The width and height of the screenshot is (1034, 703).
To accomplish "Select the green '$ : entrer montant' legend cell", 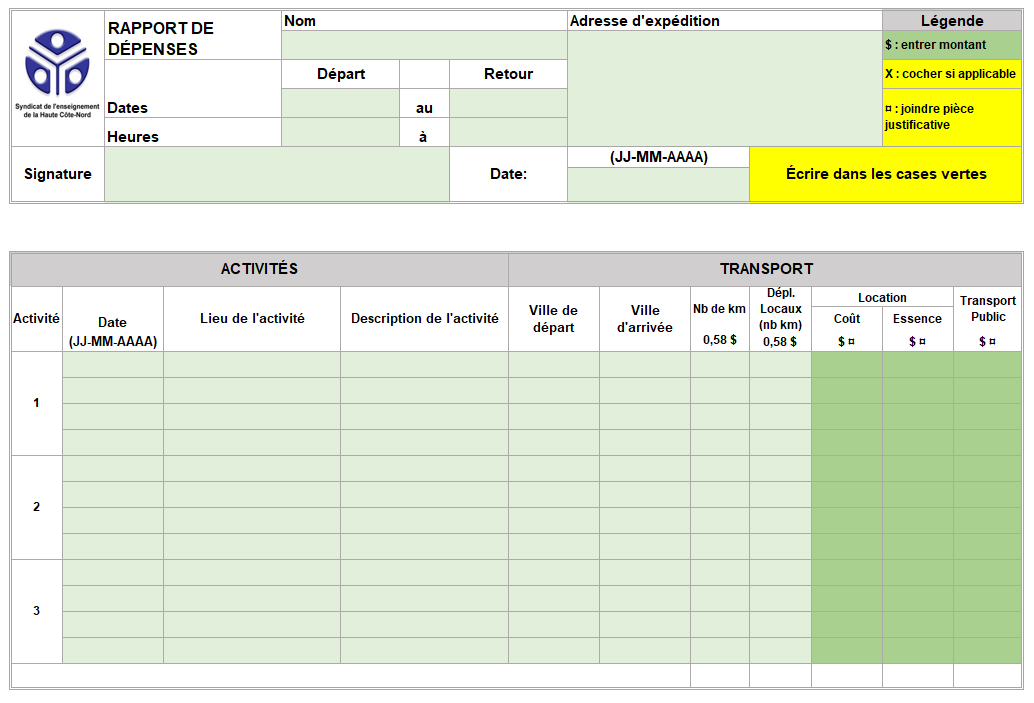I will 952,45.
